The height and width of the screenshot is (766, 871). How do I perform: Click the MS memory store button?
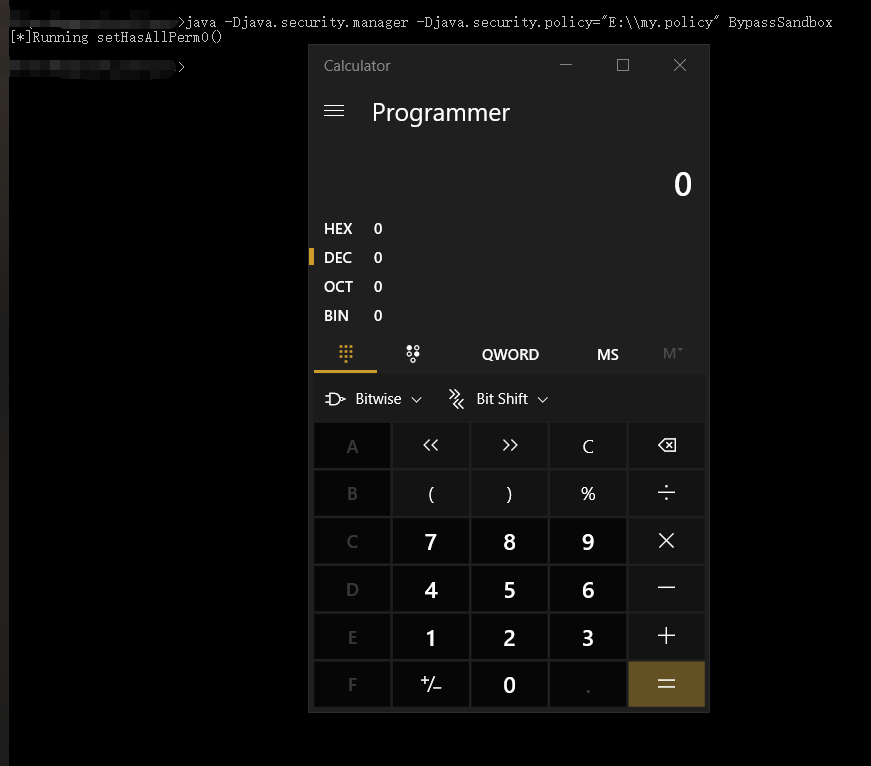click(x=607, y=355)
